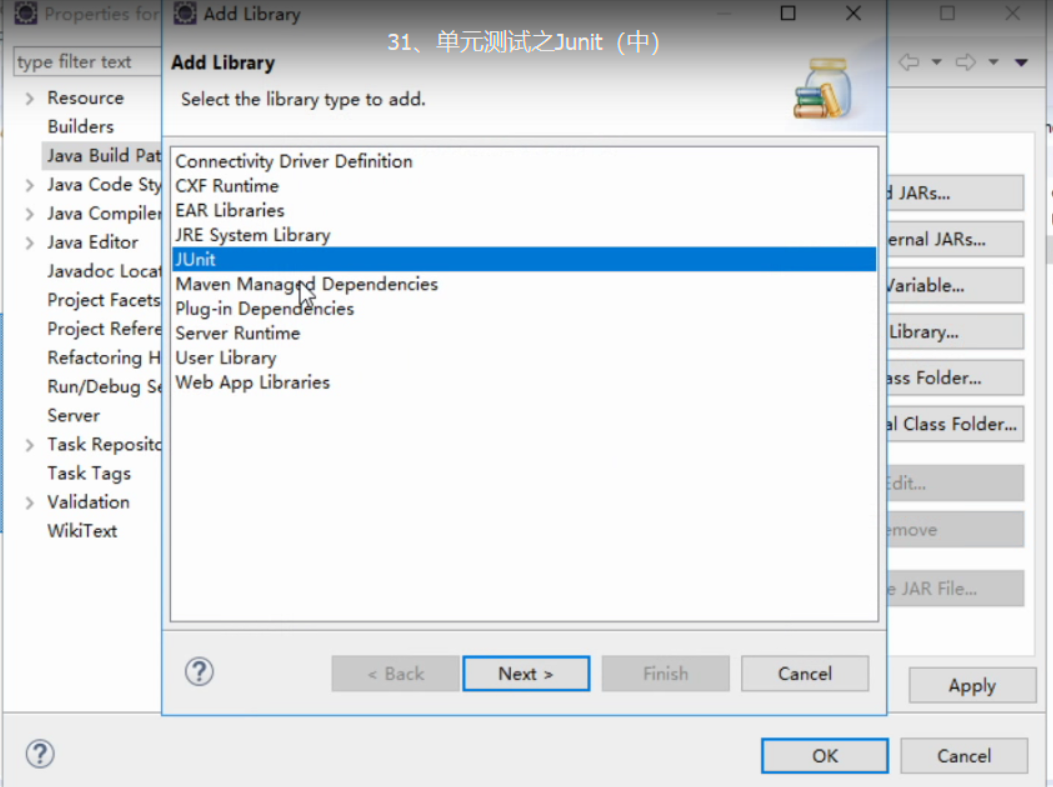
Task: Click the help icon in Add Library dialog
Action: pos(199,672)
